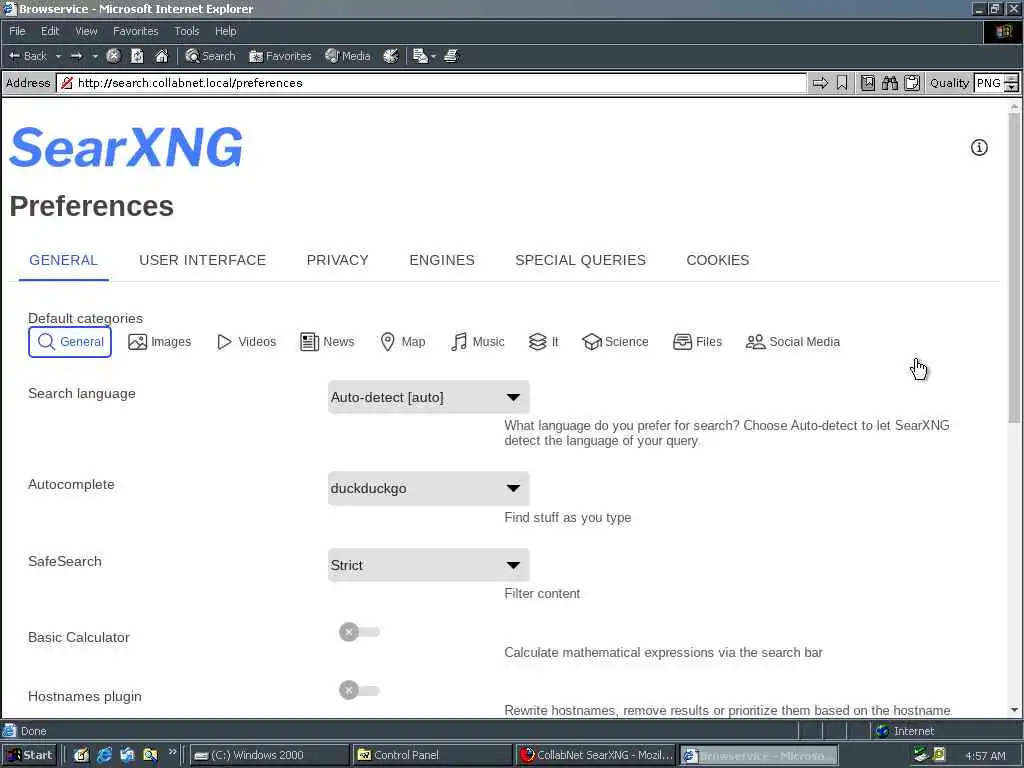Open the View menu
This screenshot has height=768, width=1024.
(x=86, y=31)
